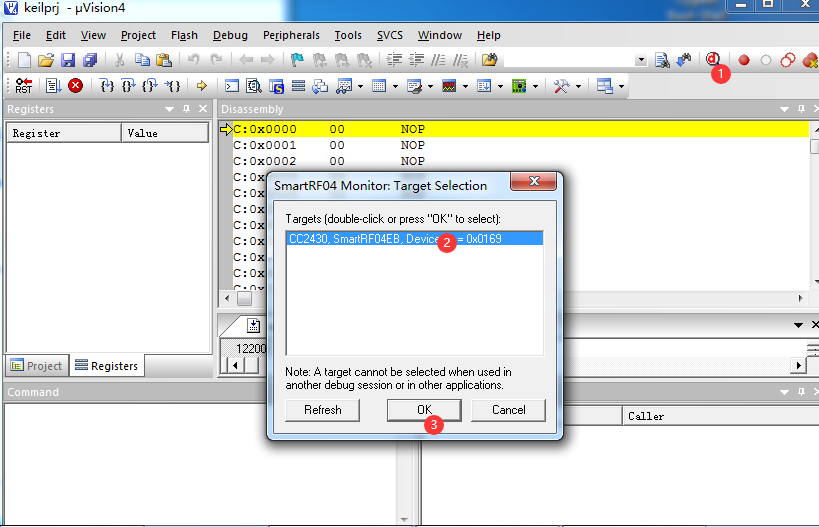Run program execution icon
819x527 pixels.
click(53, 86)
